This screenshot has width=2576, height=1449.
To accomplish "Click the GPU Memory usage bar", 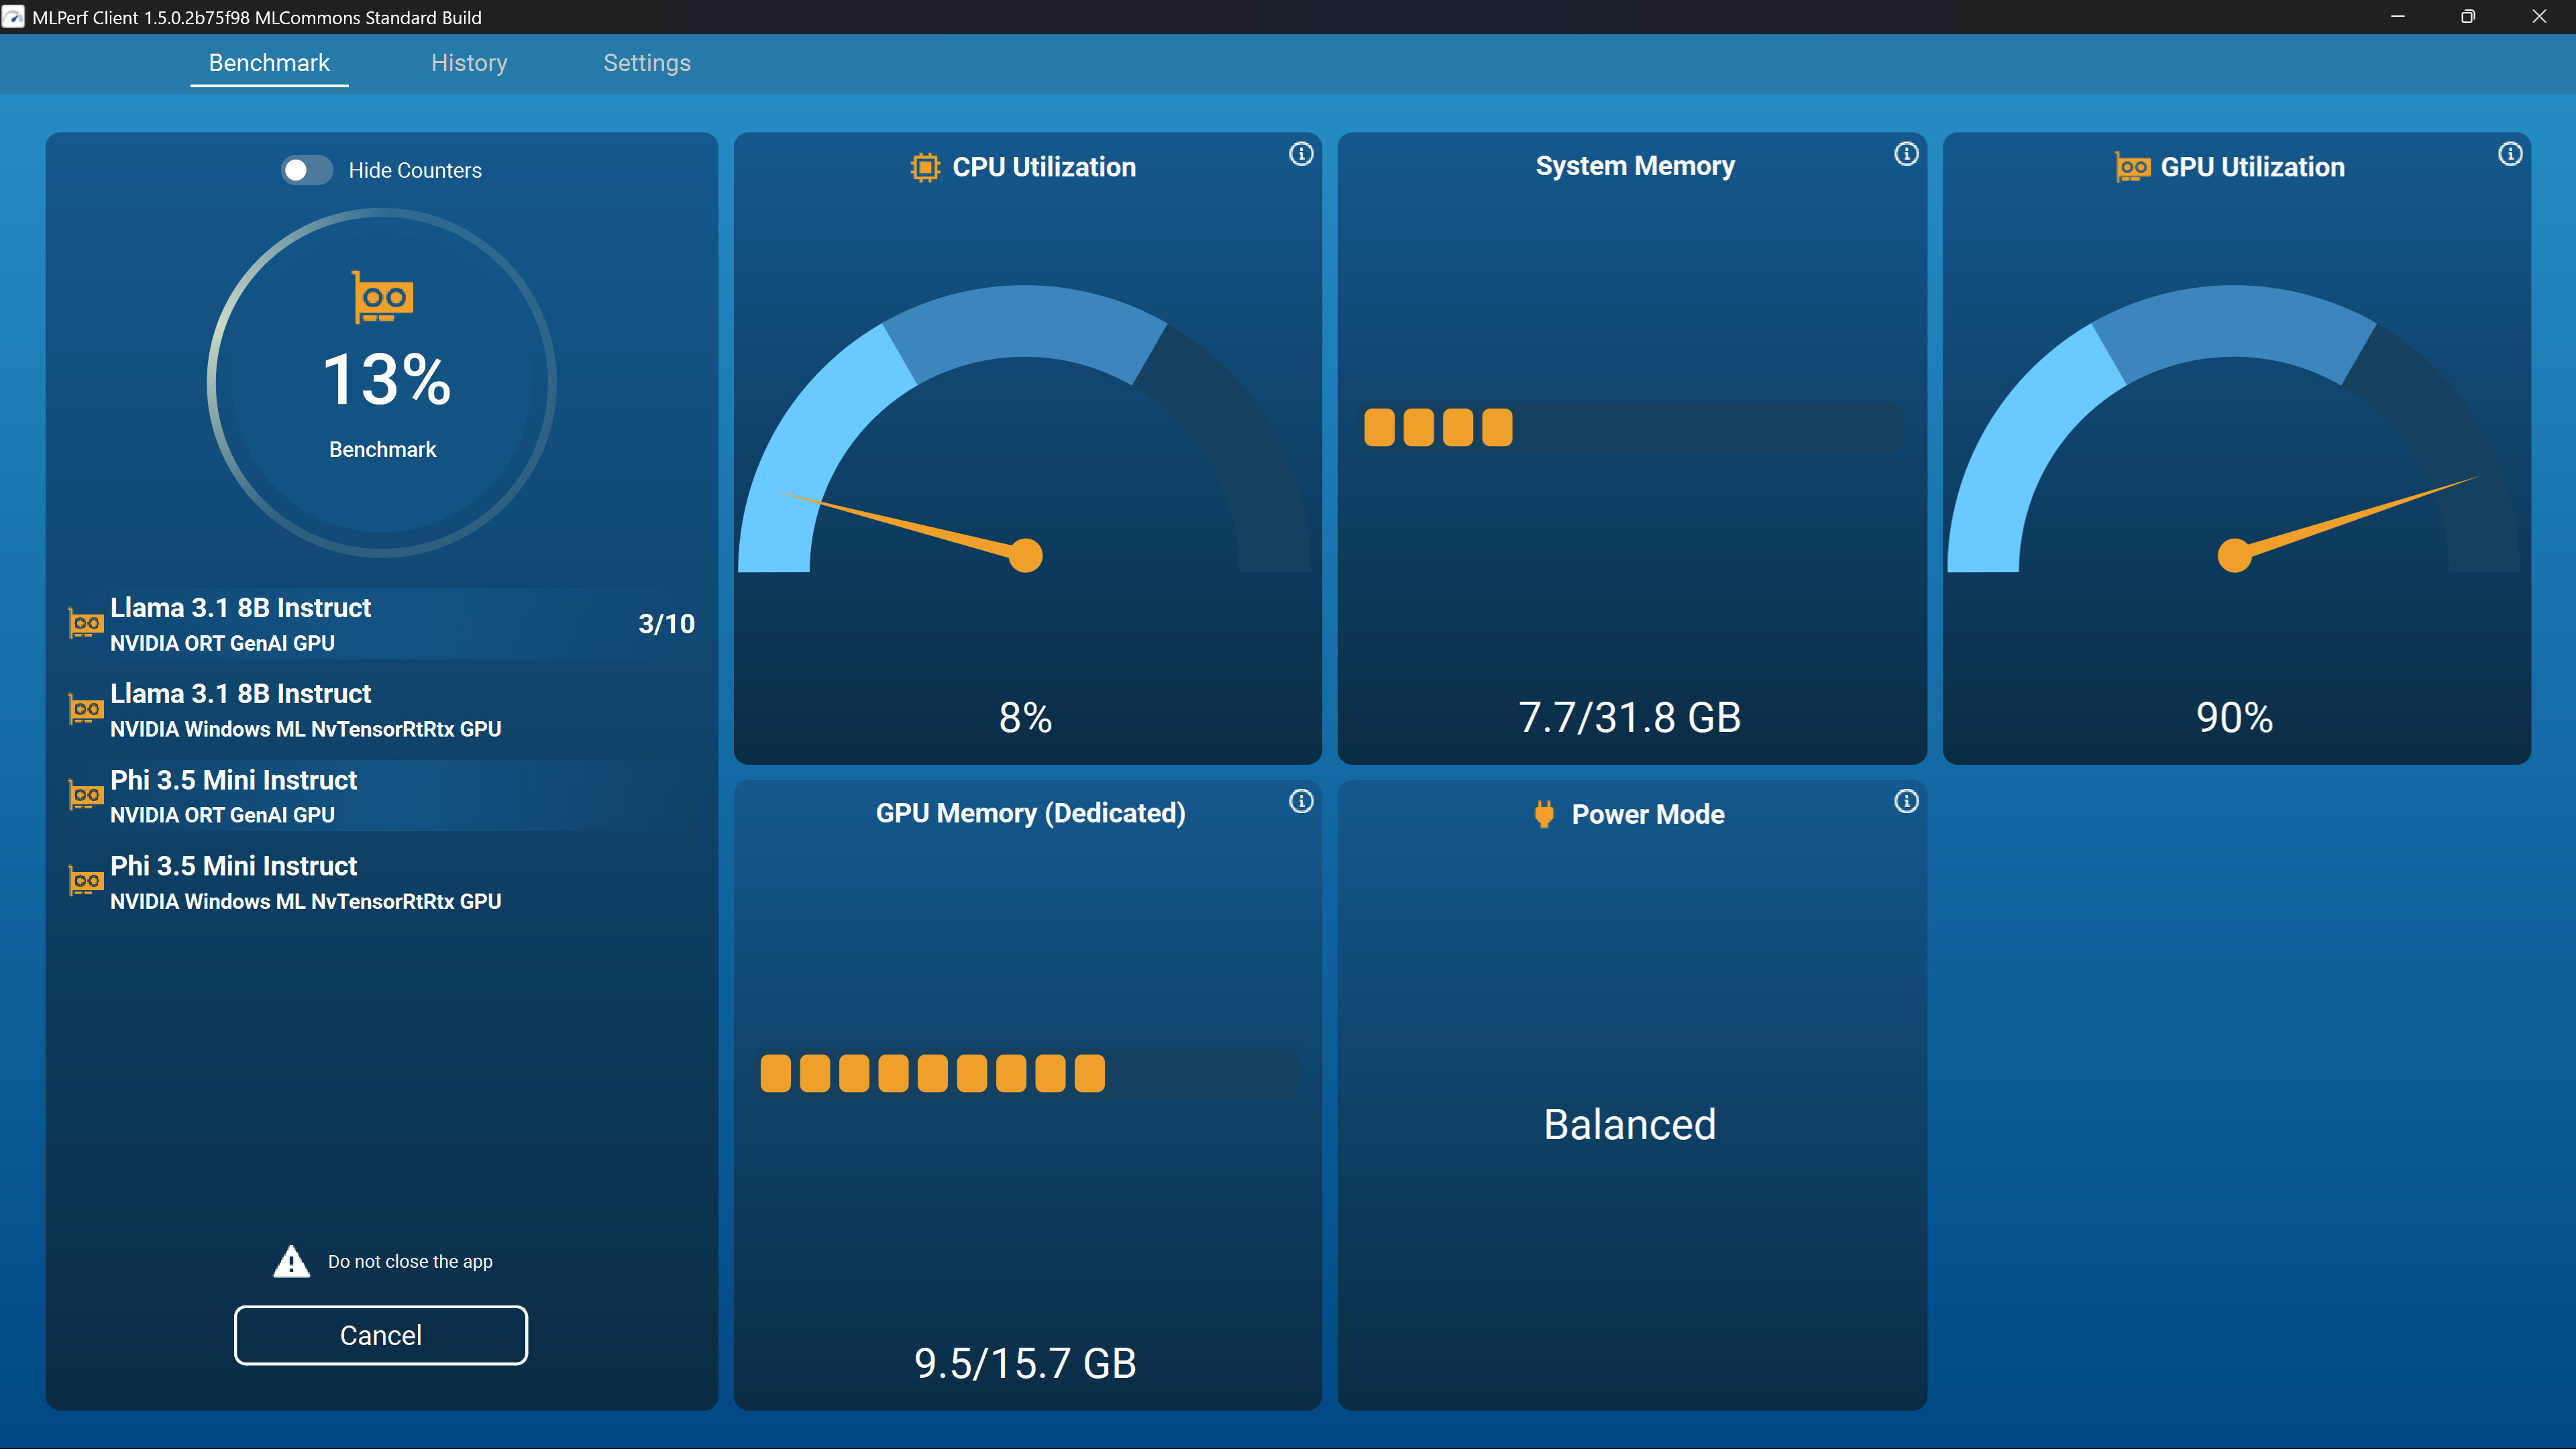I will (x=1027, y=1074).
